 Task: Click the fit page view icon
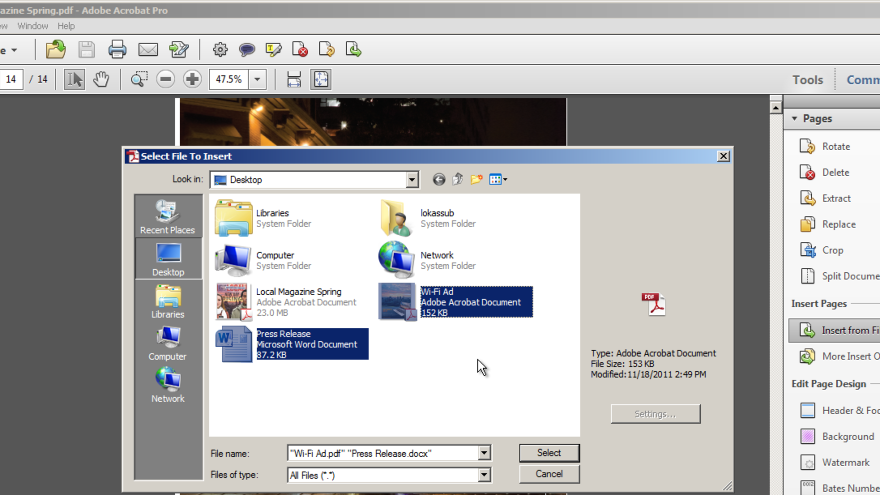[x=321, y=79]
